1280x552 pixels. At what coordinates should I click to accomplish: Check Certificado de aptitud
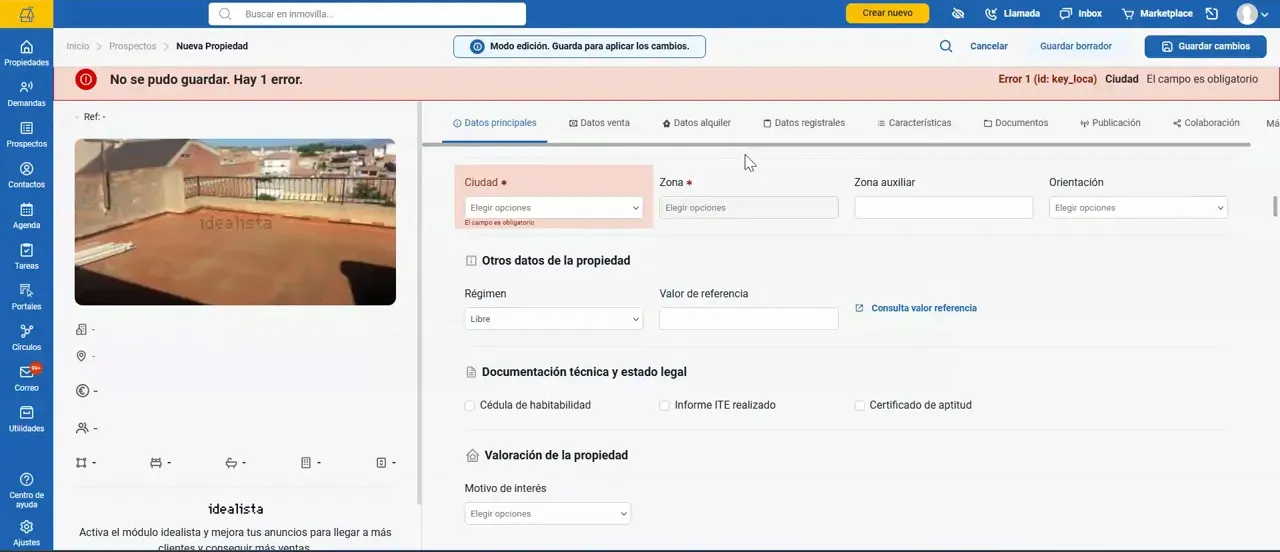pyautogui.click(x=859, y=406)
